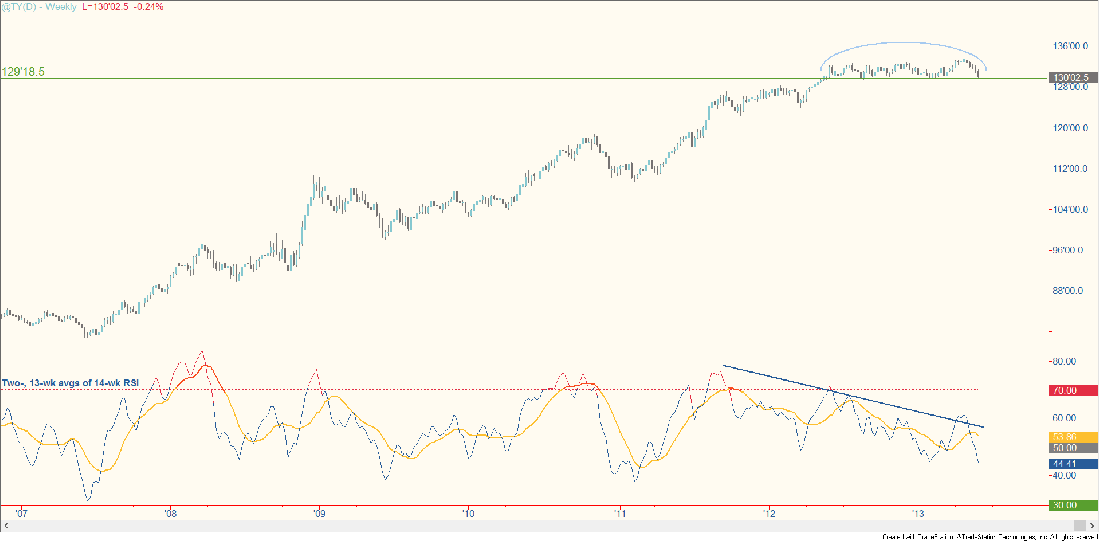Viewport: 1100px width, 541px height.
Task: Click the orange 53.86 RSI average tag
Action: [1066, 437]
